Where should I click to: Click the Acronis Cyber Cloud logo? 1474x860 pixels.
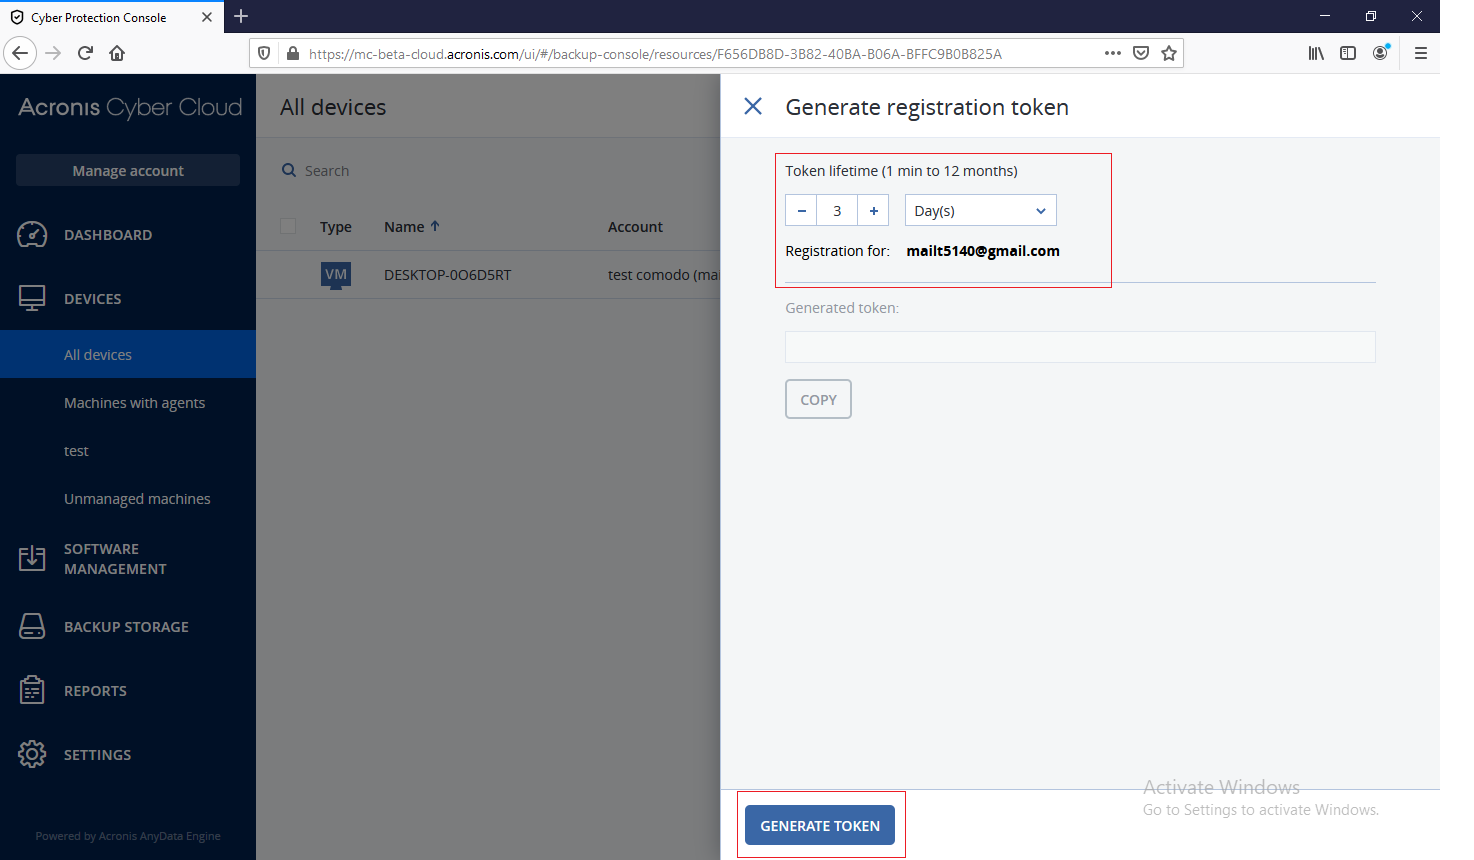coord(130,107)
